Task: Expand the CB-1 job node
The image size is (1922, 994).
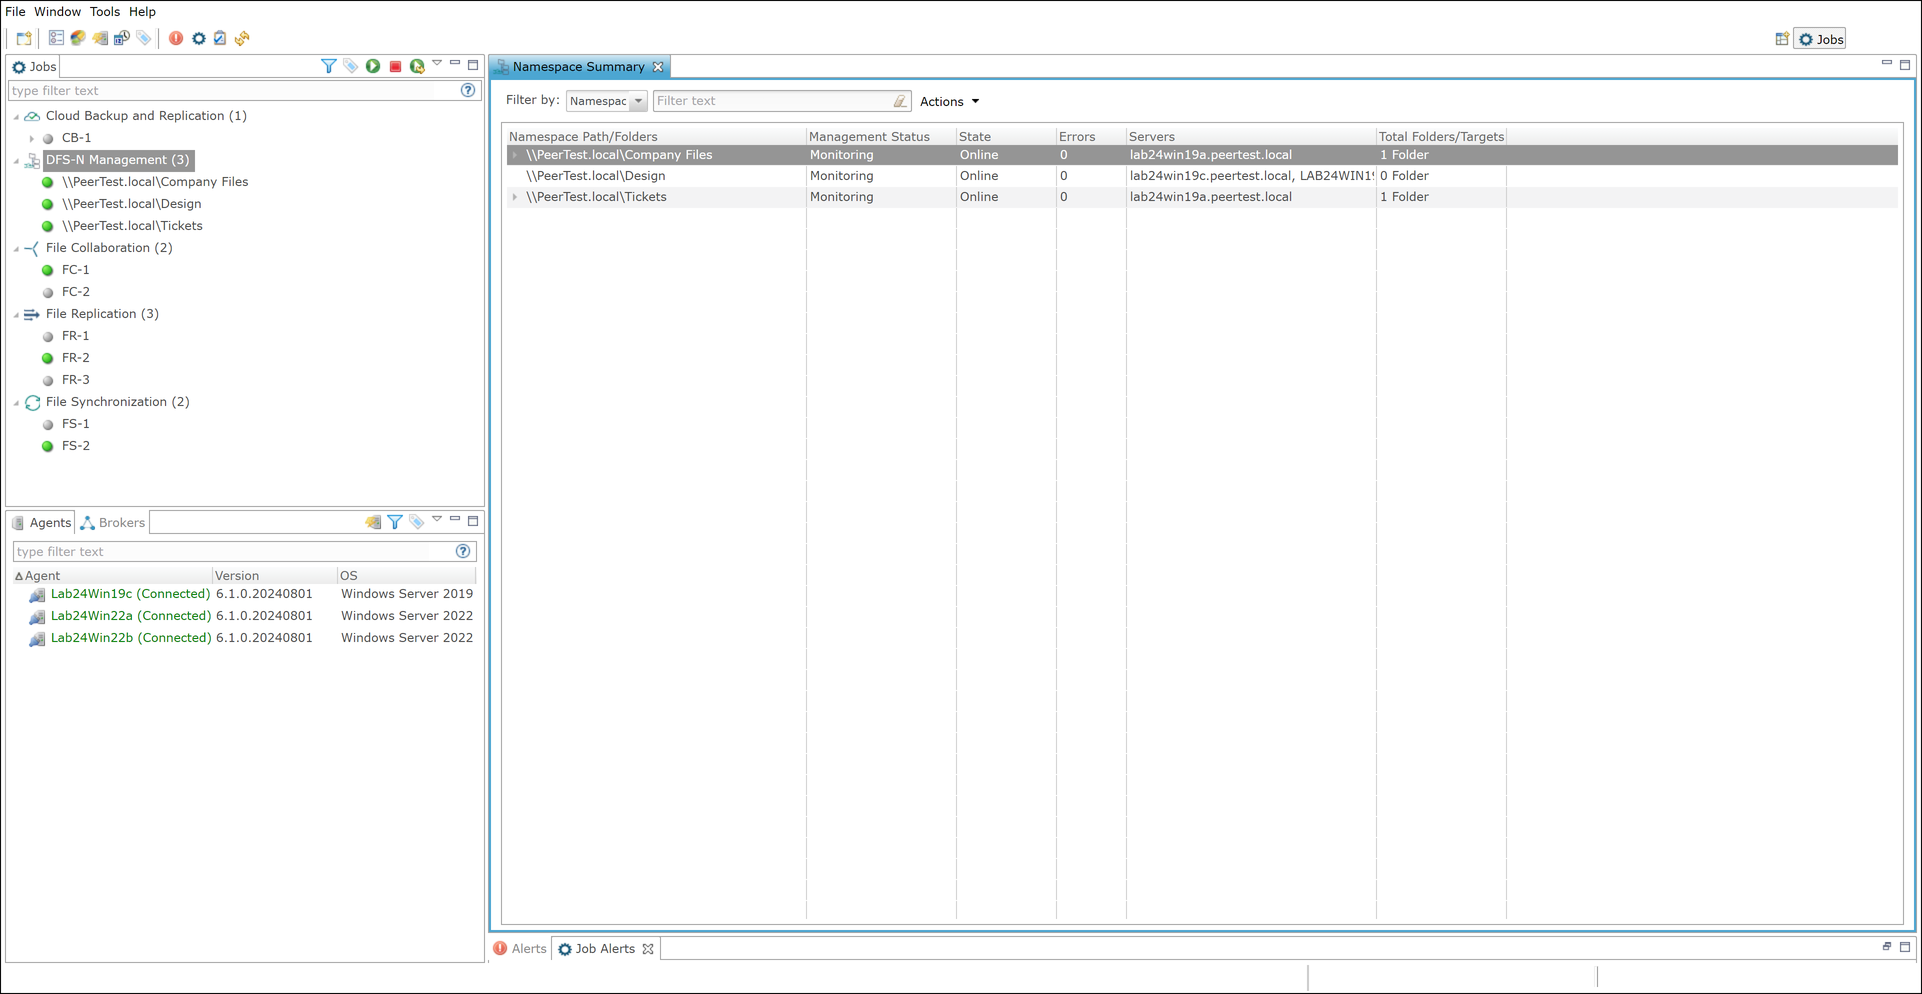Action: click(x=32, y=138)
